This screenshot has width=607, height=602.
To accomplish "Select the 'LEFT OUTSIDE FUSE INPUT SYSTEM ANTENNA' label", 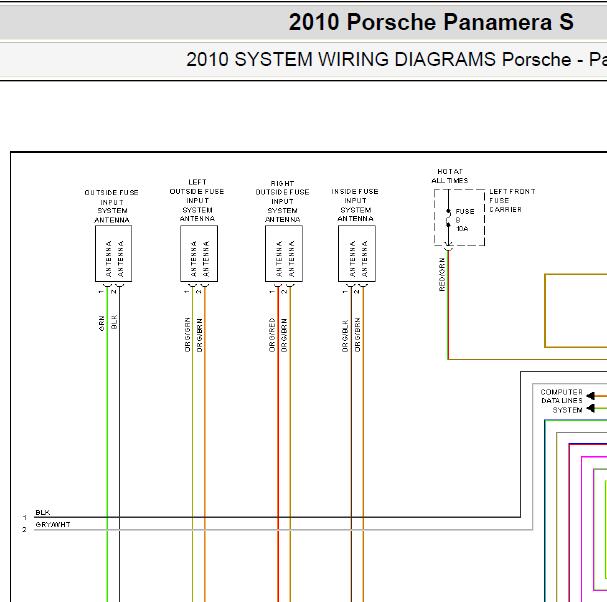I will click(197, 200).
